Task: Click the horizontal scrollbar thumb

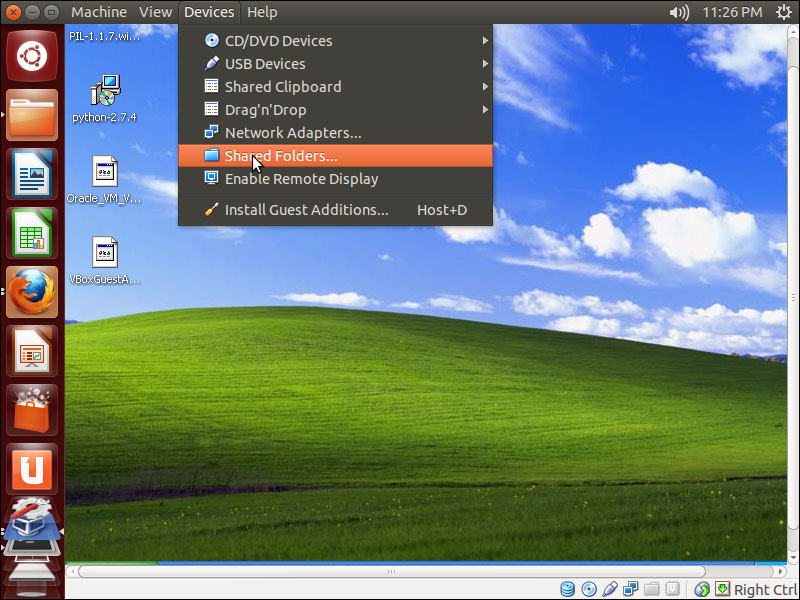Action: tap(392, 571)
